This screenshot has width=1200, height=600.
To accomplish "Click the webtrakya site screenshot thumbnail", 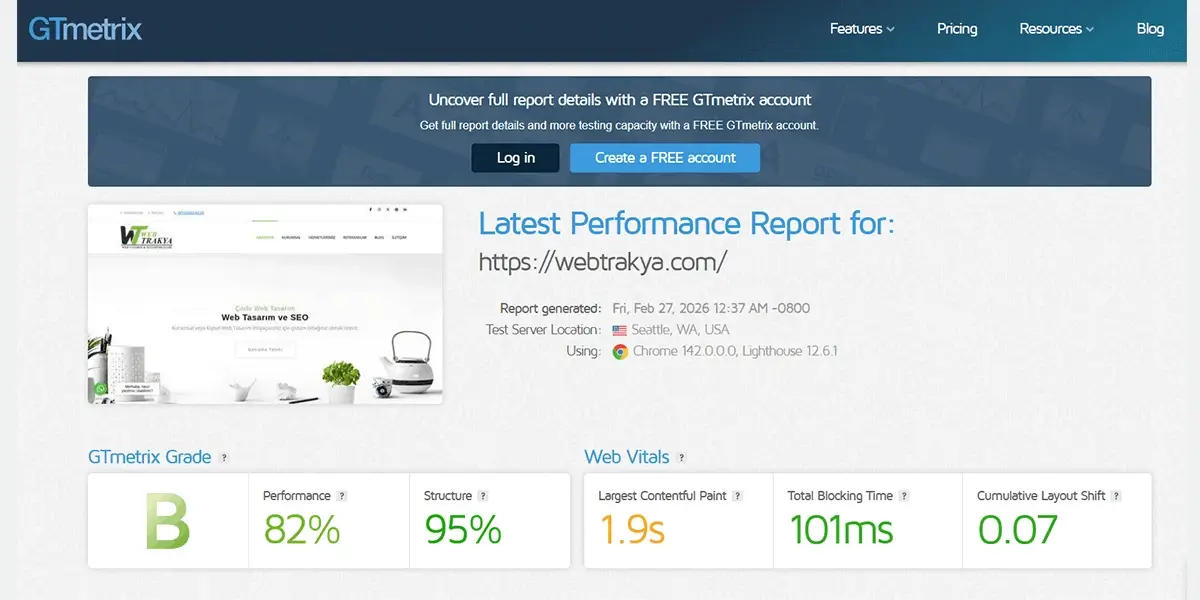I will (265, 304).
